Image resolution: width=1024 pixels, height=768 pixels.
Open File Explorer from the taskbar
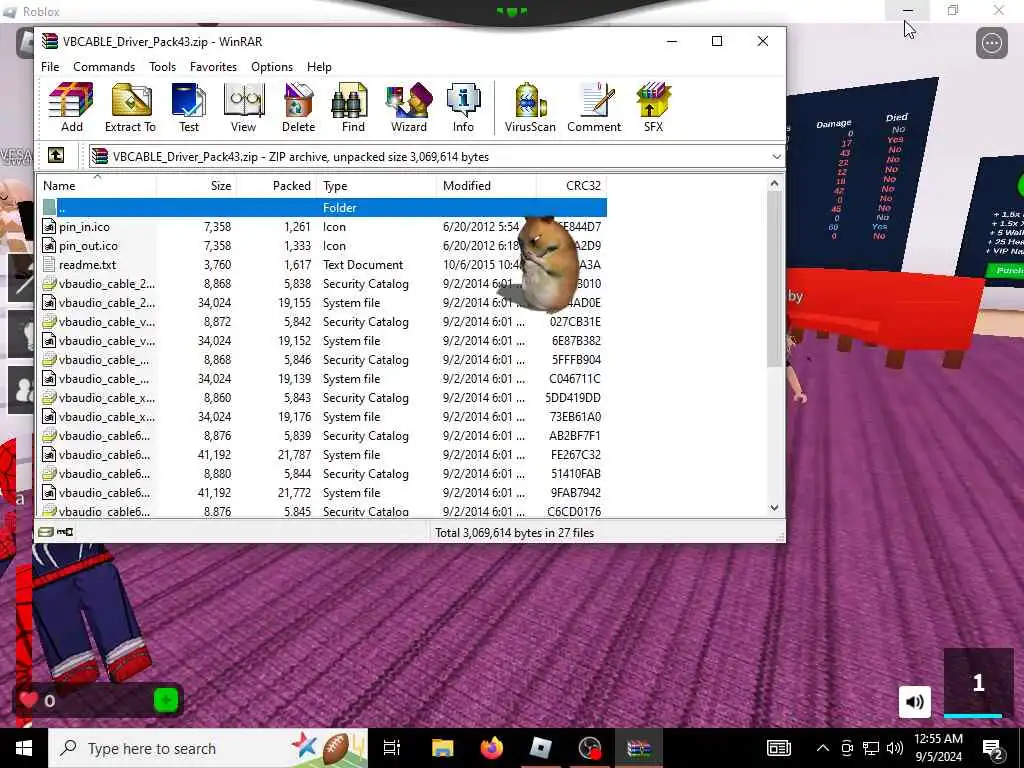tap(442, 748)
